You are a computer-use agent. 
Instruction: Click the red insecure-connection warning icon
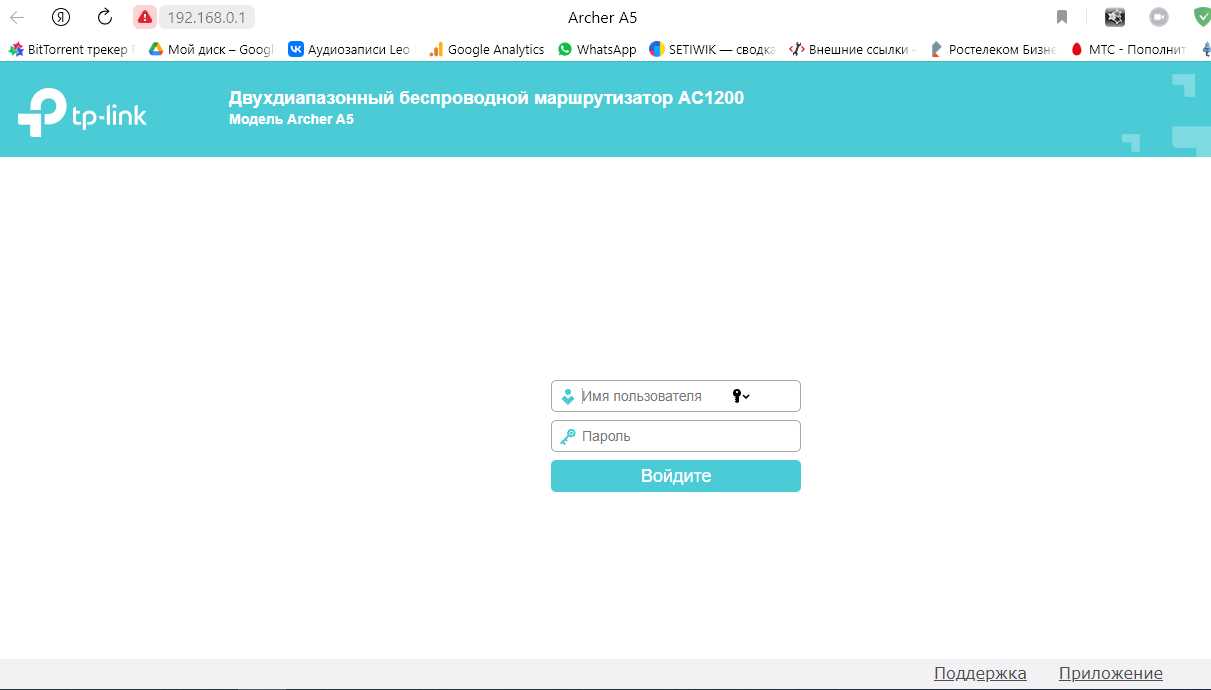[146, 17]
